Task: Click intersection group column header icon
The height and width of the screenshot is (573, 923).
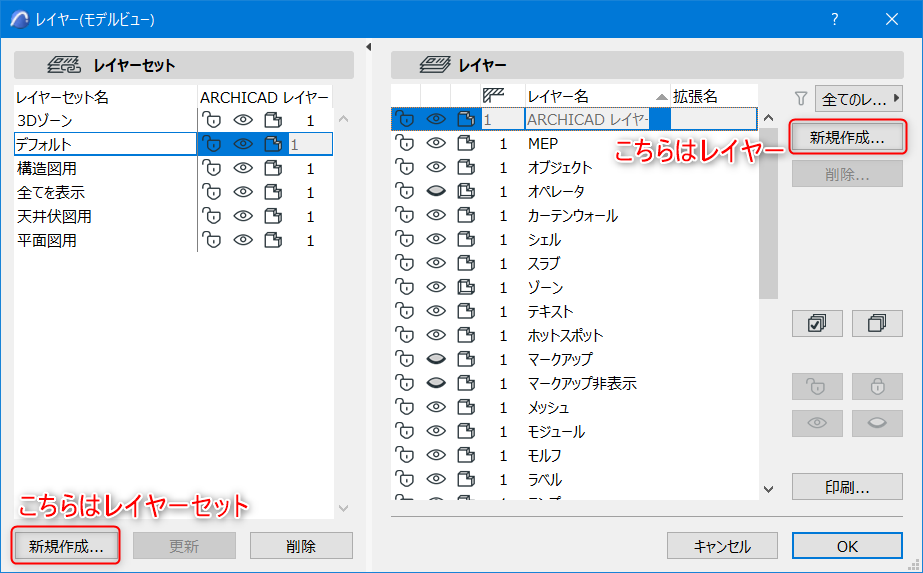Action: tap(493, 95)
